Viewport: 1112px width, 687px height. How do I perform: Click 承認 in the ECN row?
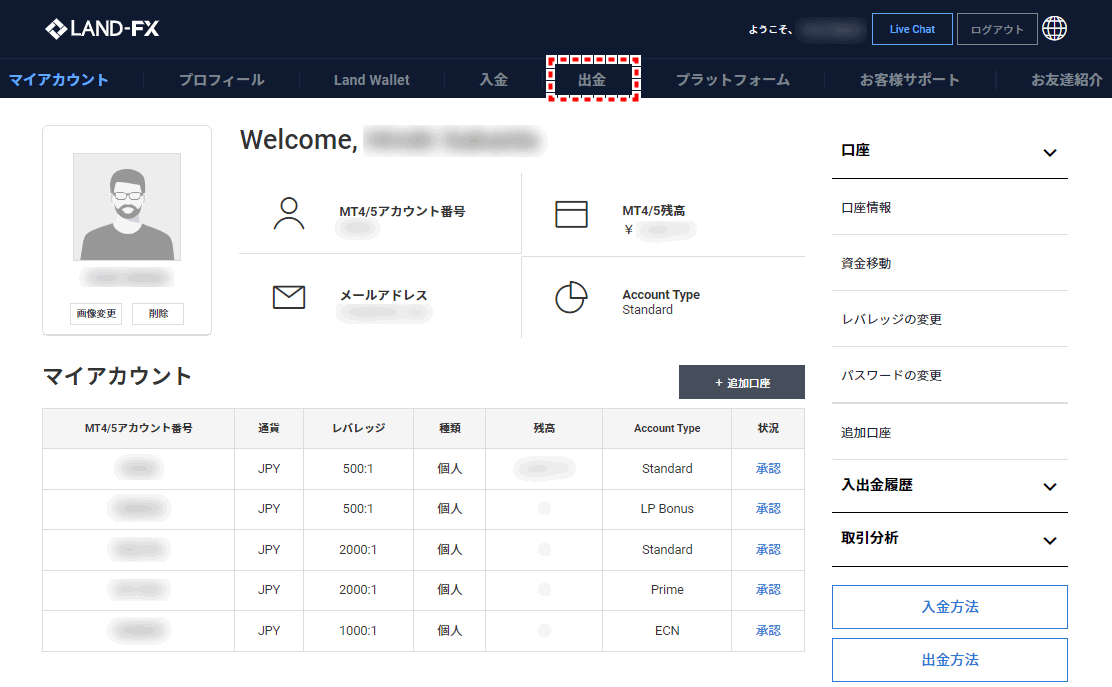[x=768, y=630]
